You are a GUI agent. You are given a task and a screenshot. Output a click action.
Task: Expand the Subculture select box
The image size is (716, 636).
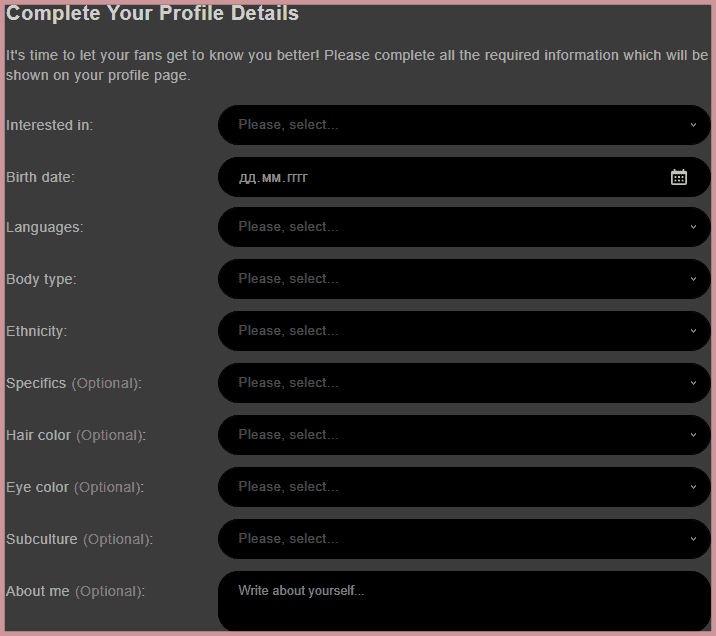(x=450, y=539)
